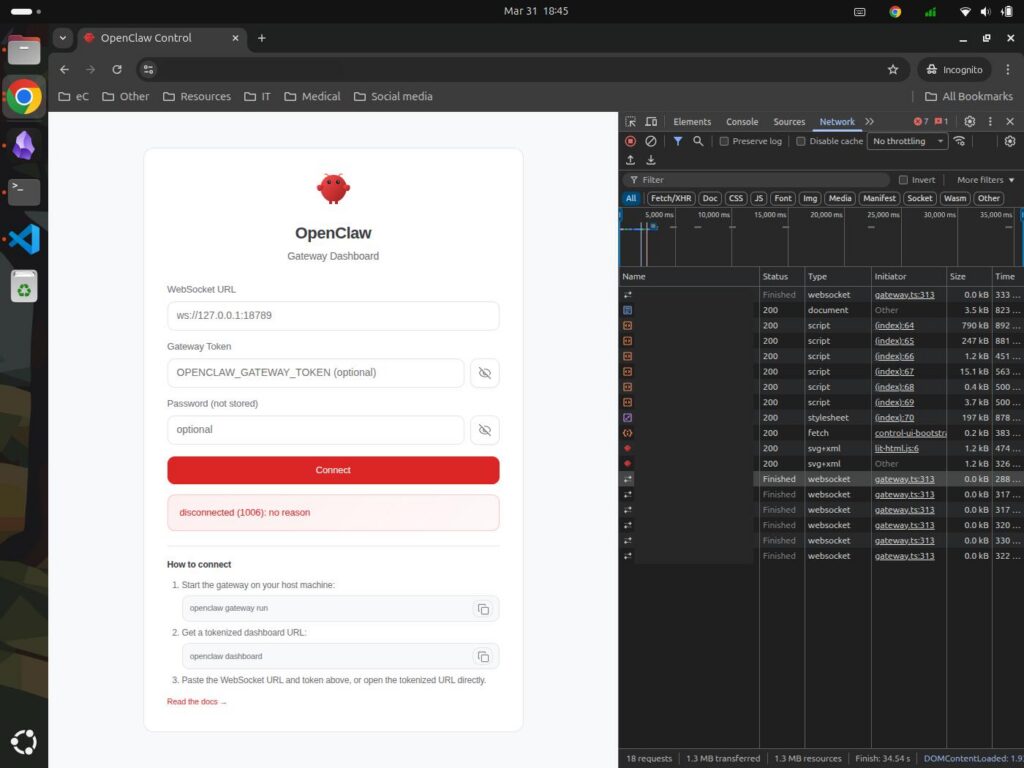
Task: Show the Gateway Token text
Action: [482, 372]
